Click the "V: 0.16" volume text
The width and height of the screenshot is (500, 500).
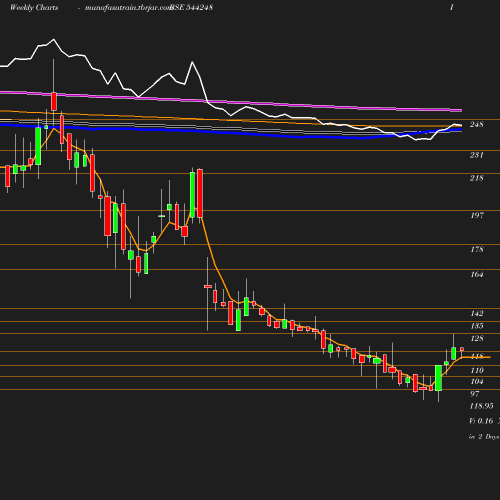481,421
